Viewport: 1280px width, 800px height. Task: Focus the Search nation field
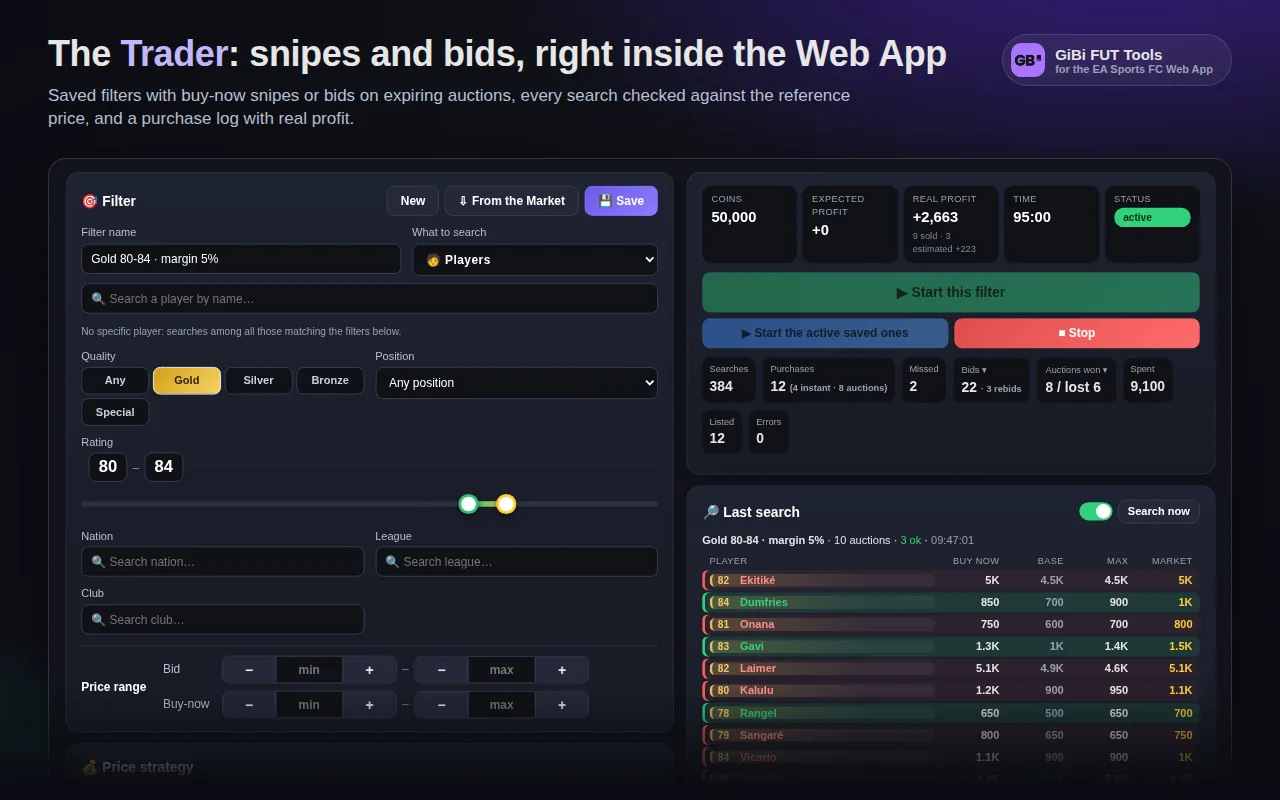point(223,561)
